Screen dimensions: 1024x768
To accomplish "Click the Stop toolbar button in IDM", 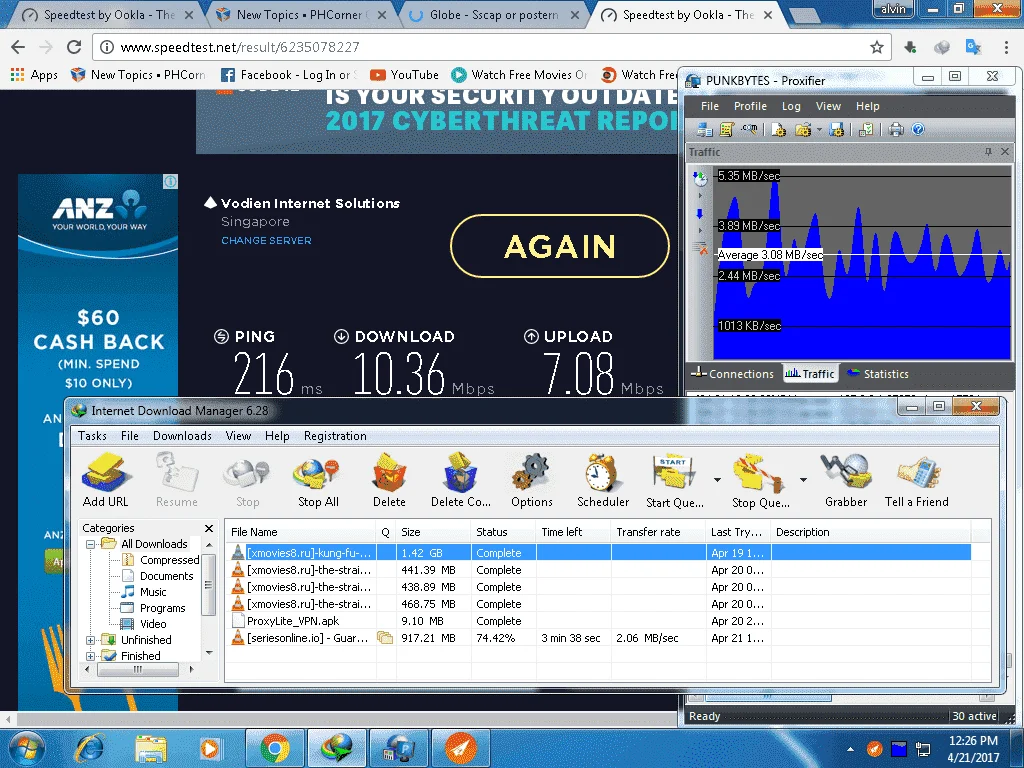I will tap(247, 480).
